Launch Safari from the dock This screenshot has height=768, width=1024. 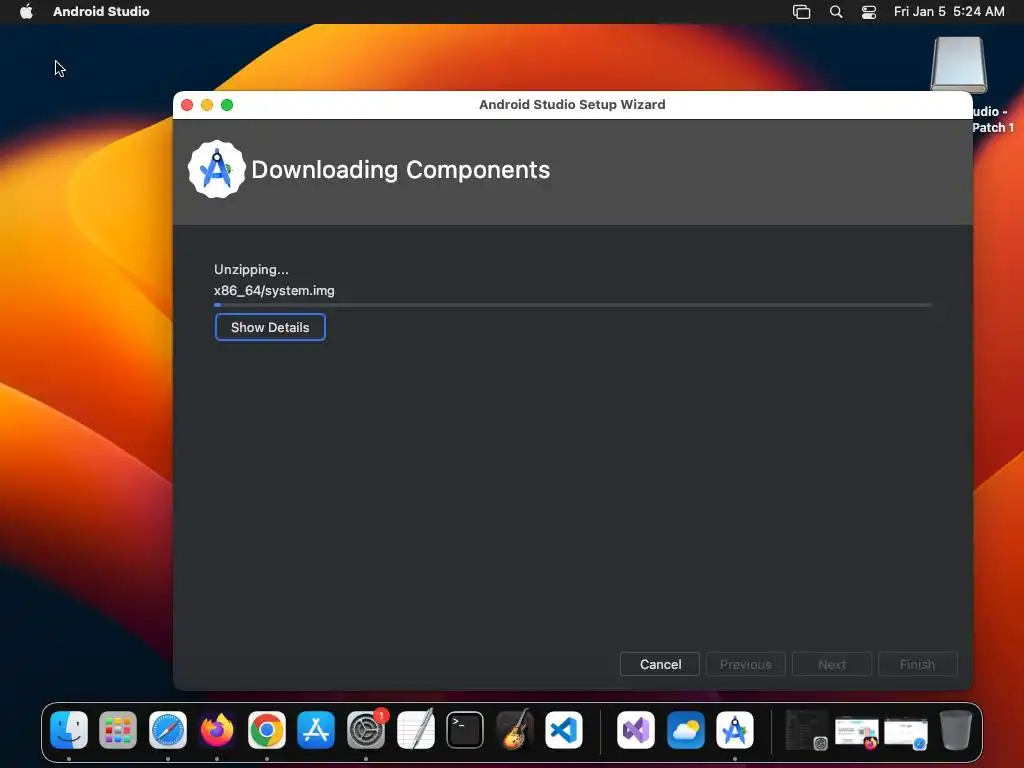[x=168, y=729]
